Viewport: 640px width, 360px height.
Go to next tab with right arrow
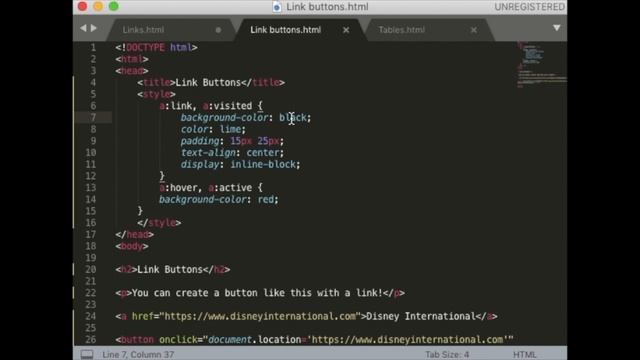point(94,28)
